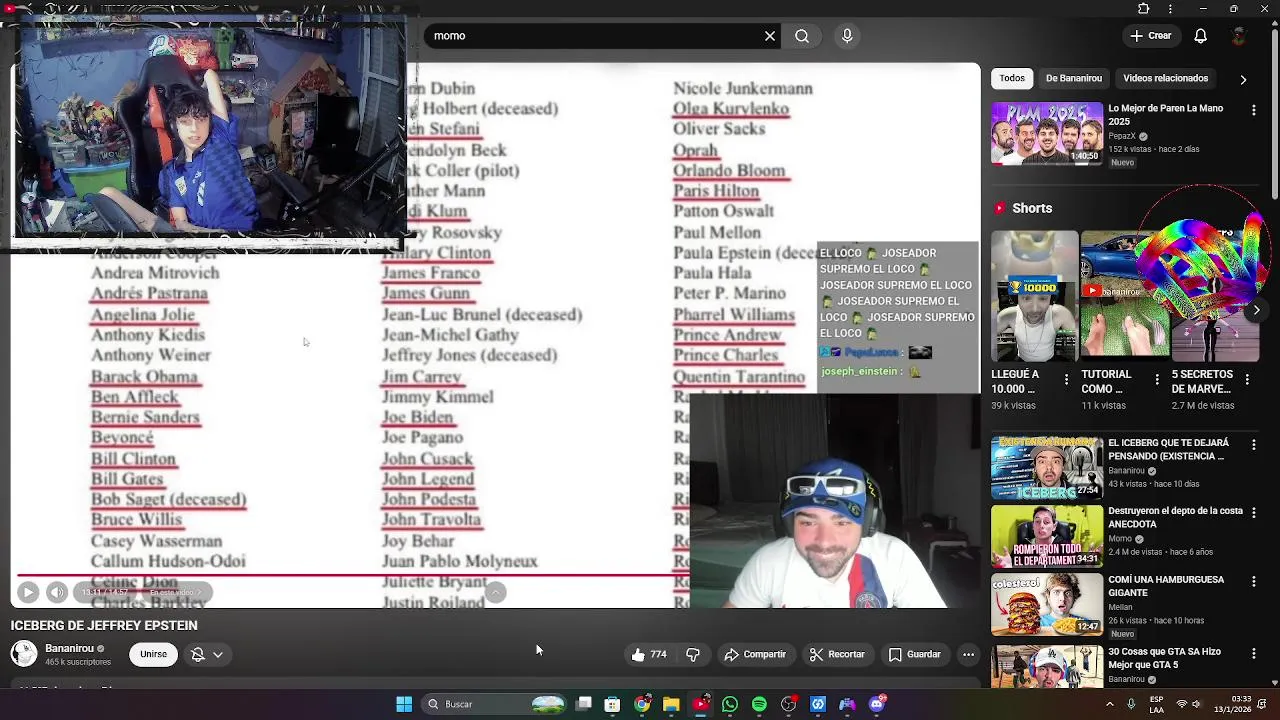Open more actions ellipsis under video
The width and height of the screenshot is (1280, 720).
click(968, 654)
